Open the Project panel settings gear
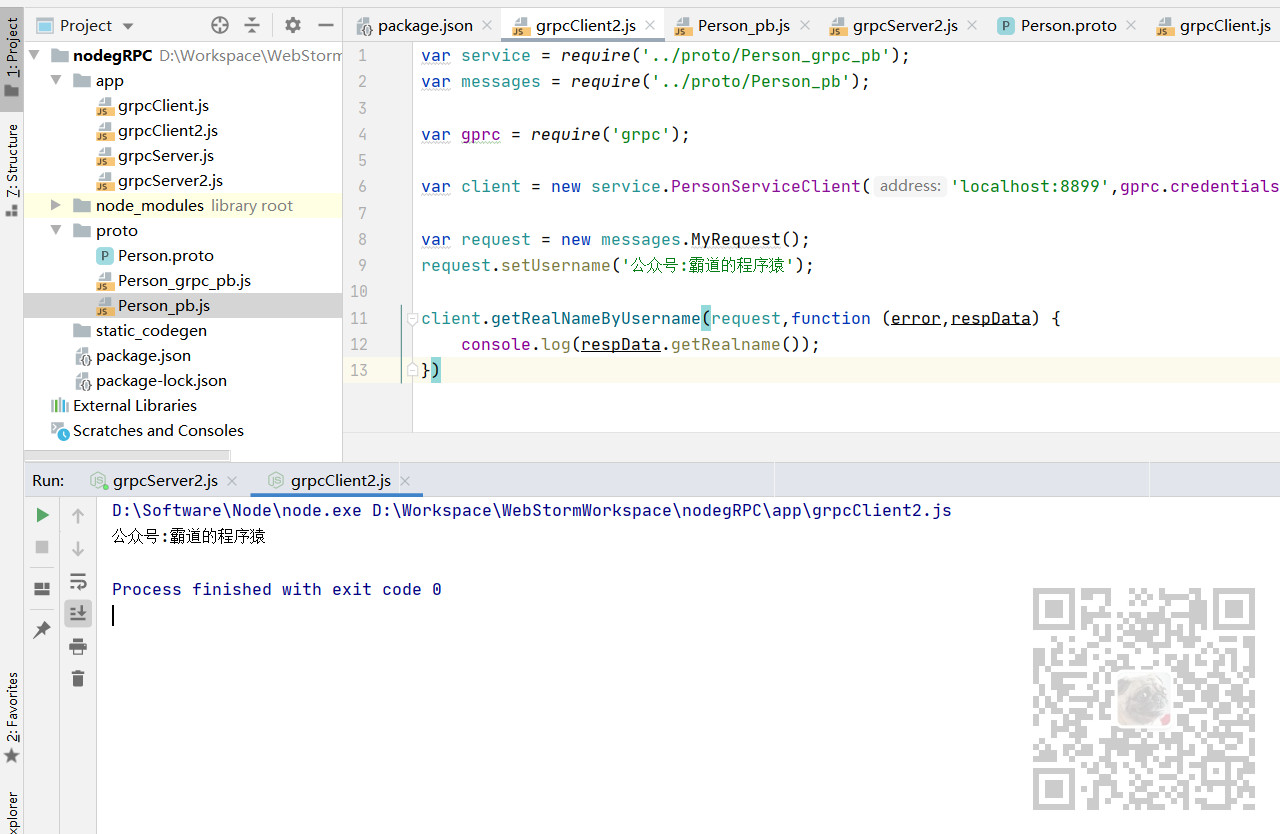The height and width of the screenshot is (834, 1280). [x=292, y=25]
